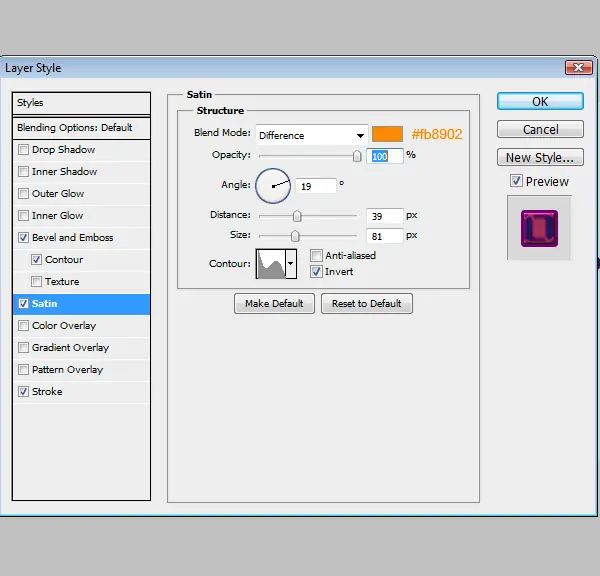Select the Inner Glow row label
The image size is (600, 576).
pyautogui.click(x=57, y=215)
